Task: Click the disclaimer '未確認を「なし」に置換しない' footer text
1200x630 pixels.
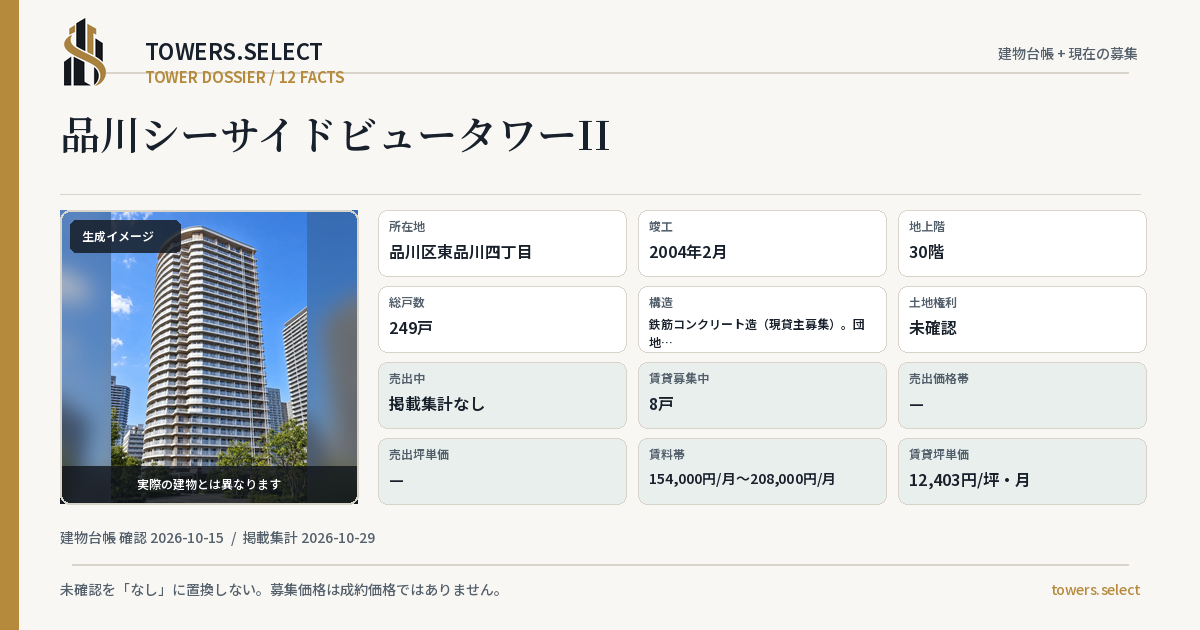Action: (281, 590)
